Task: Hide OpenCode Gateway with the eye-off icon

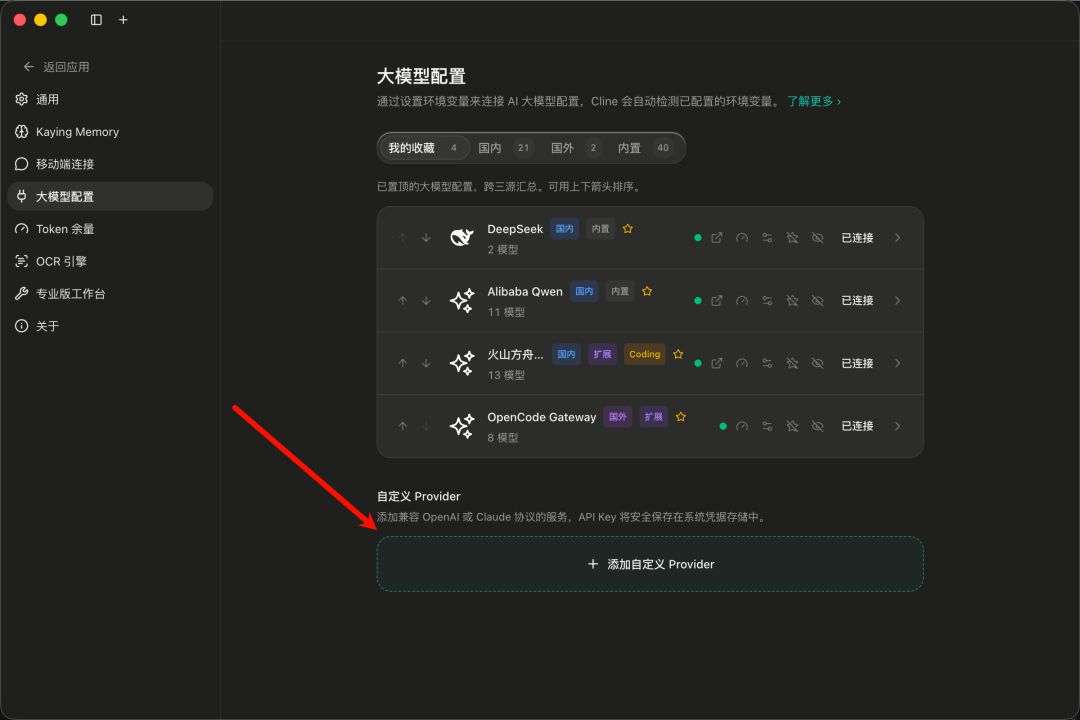Action: coord(818,426)
